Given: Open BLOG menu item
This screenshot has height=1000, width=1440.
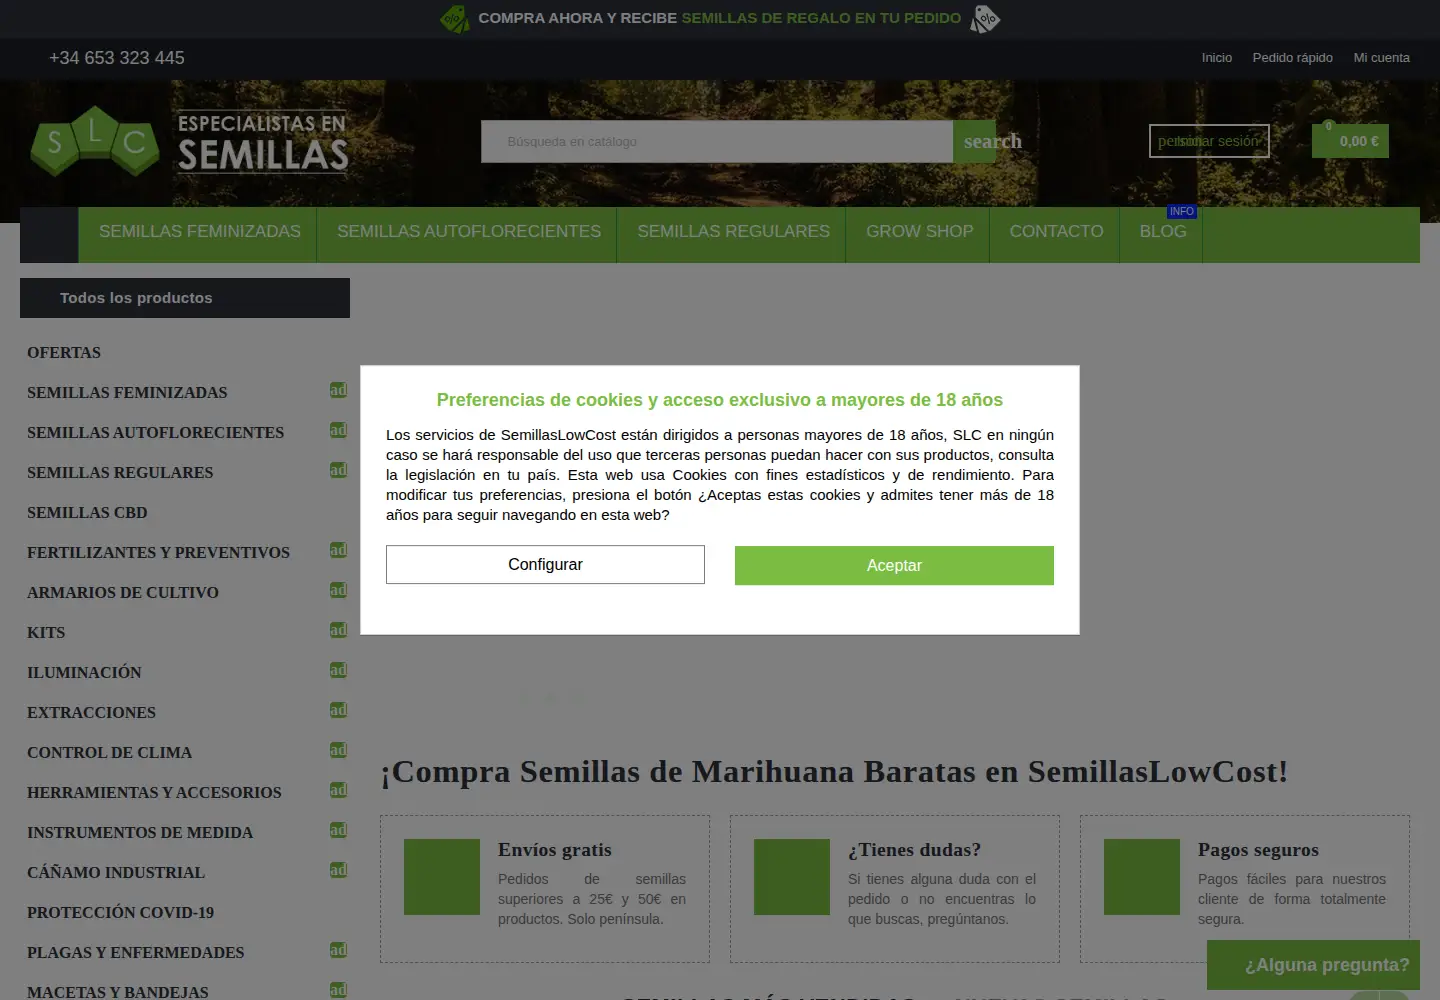Looking at the screenshot, I should (1162, 232).
